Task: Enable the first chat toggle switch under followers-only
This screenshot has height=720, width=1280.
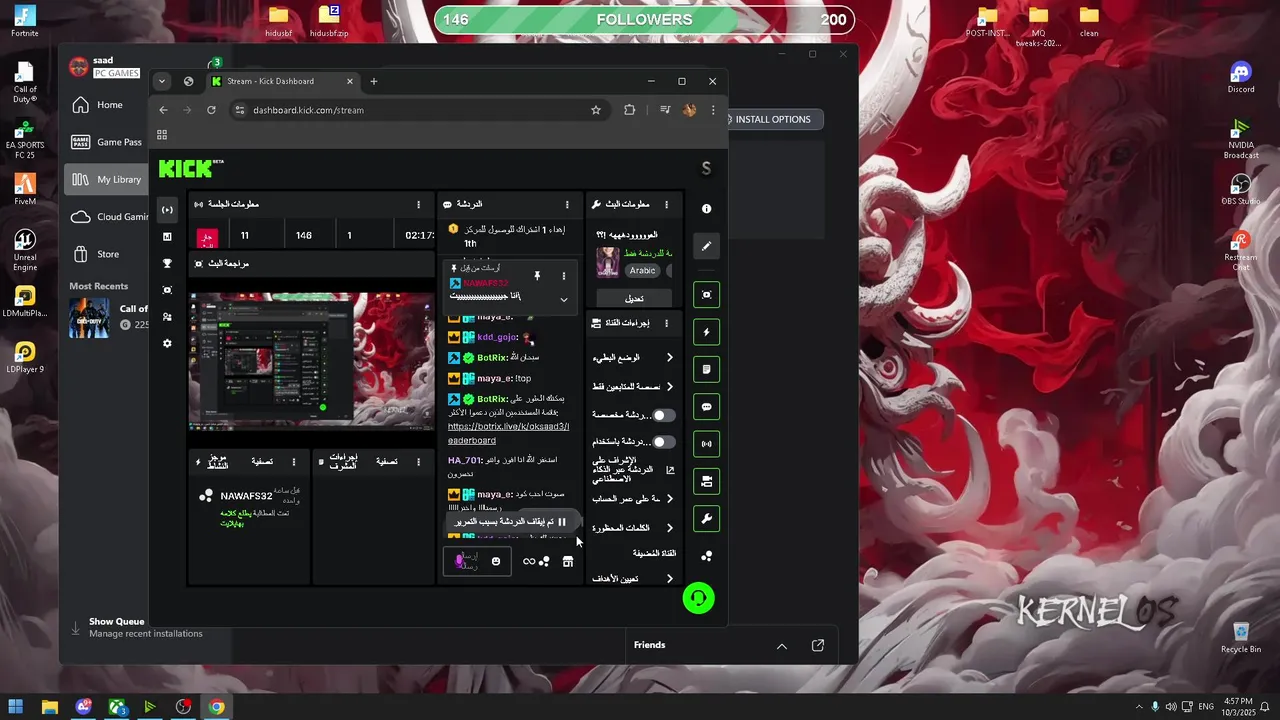Action: (x=663, y=415)
